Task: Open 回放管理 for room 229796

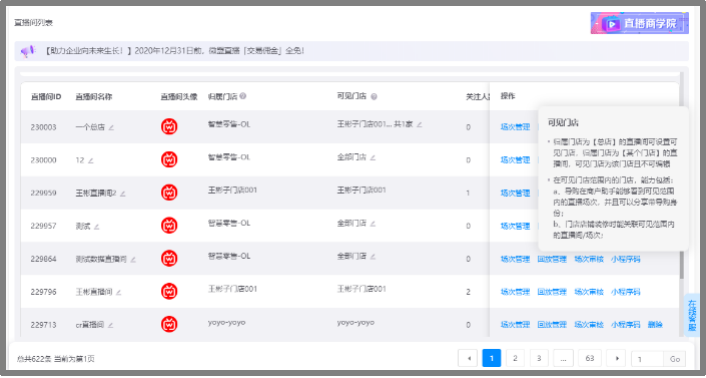Action: point(552,292)
